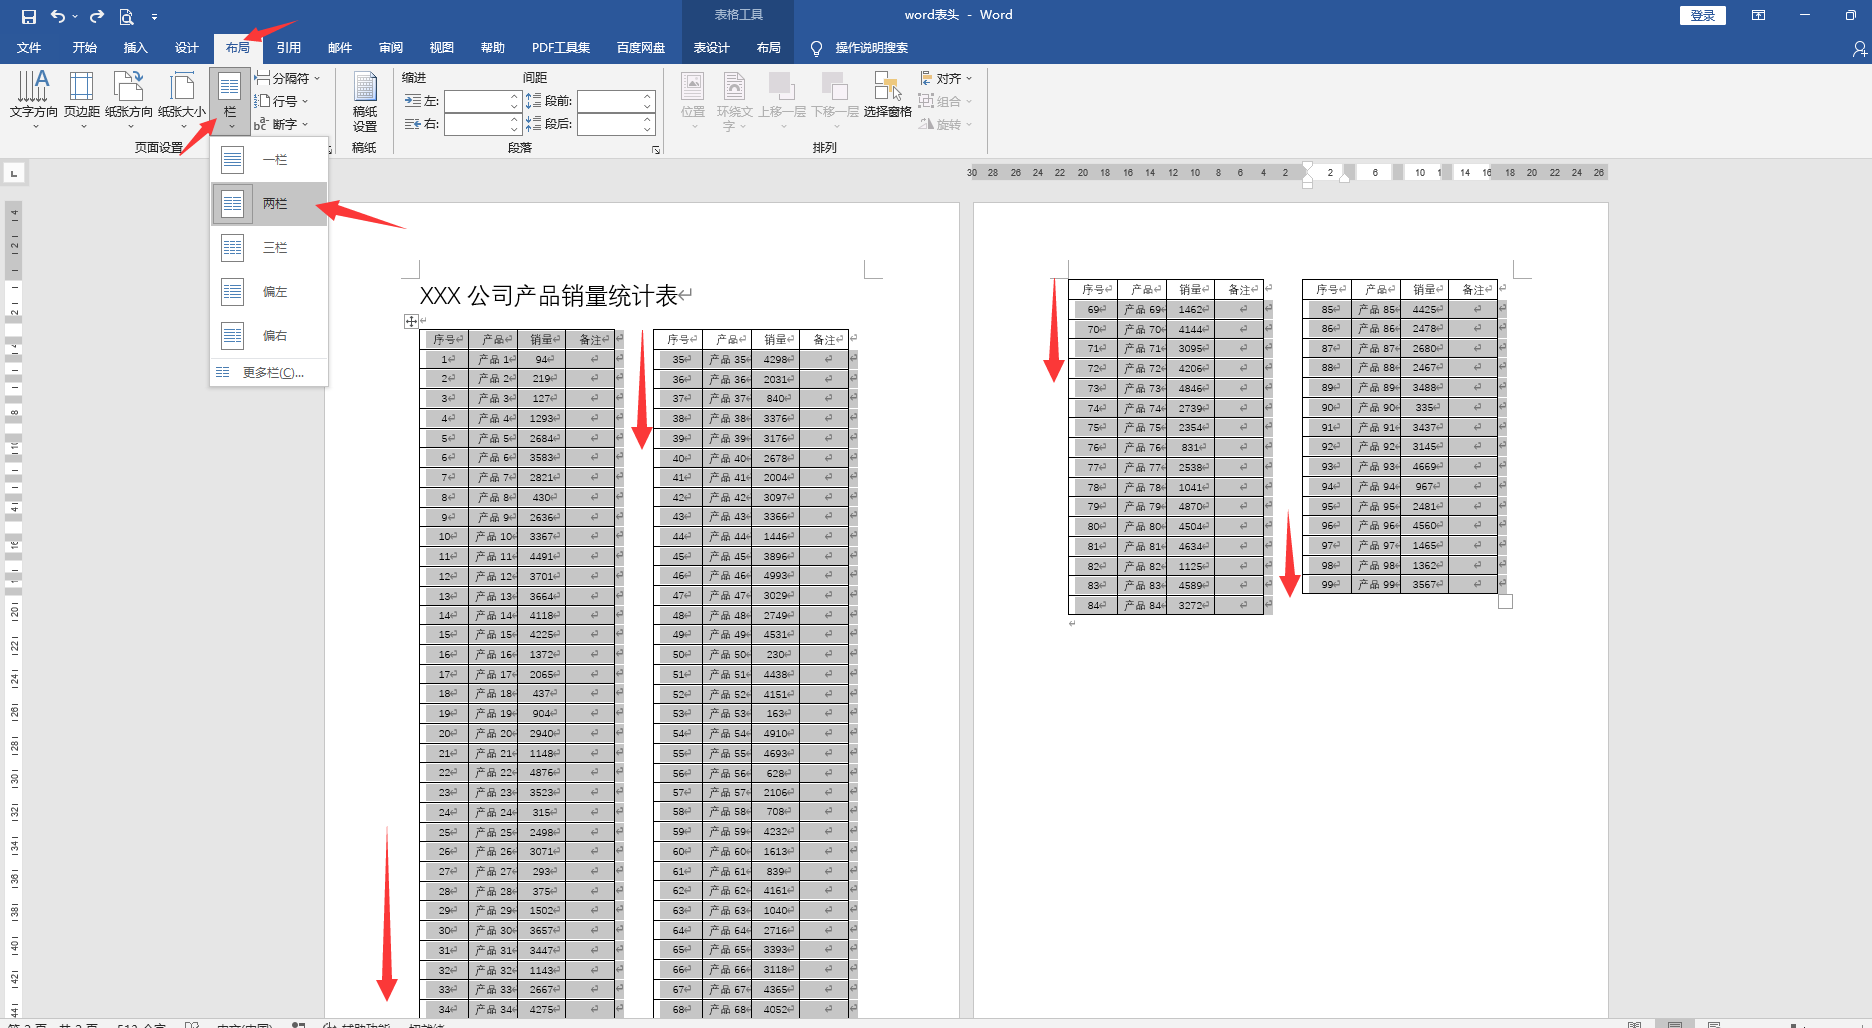This screenshot has height=1028, width=1872.
Task: Switch to the PDF工具集 tab
Action: pos(560,48)
